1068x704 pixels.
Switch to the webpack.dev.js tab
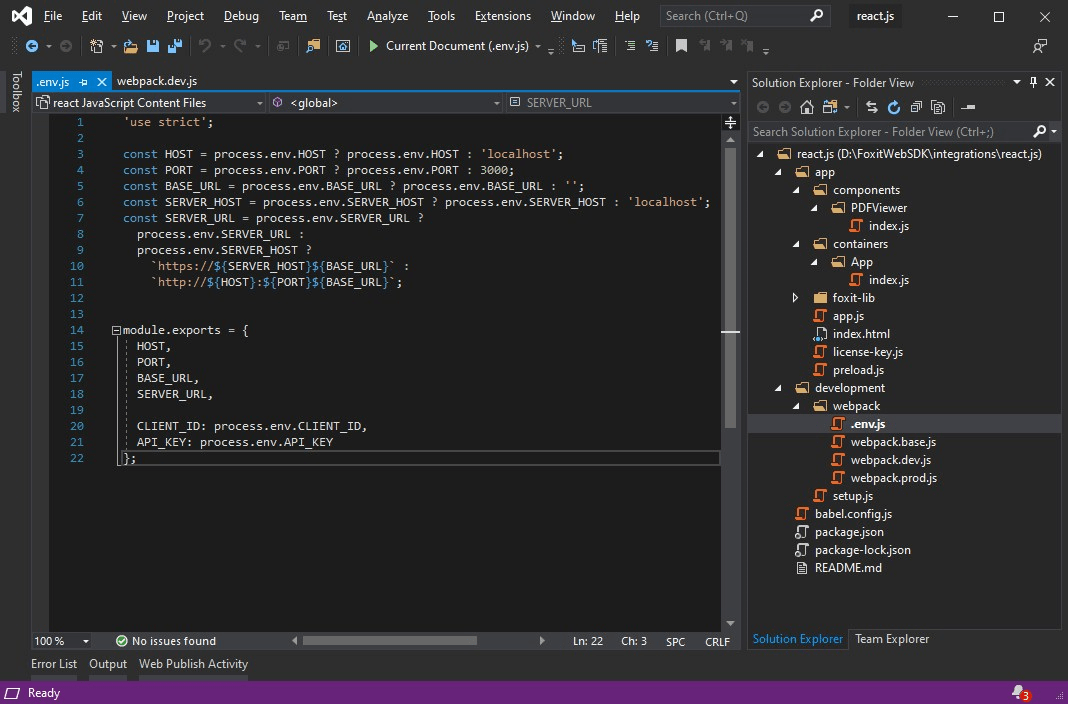157,82
